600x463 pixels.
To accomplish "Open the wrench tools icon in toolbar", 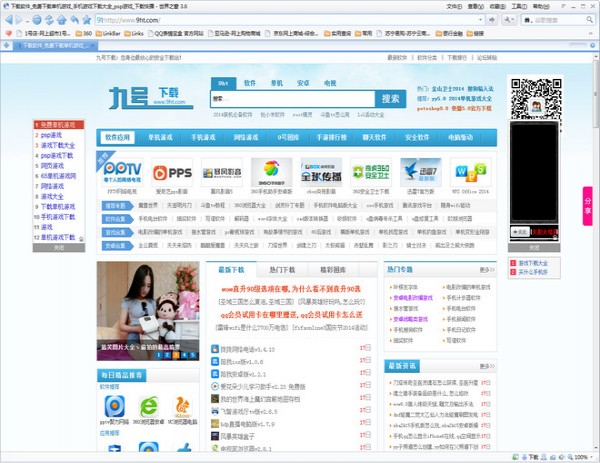I will tap(507, 20).
